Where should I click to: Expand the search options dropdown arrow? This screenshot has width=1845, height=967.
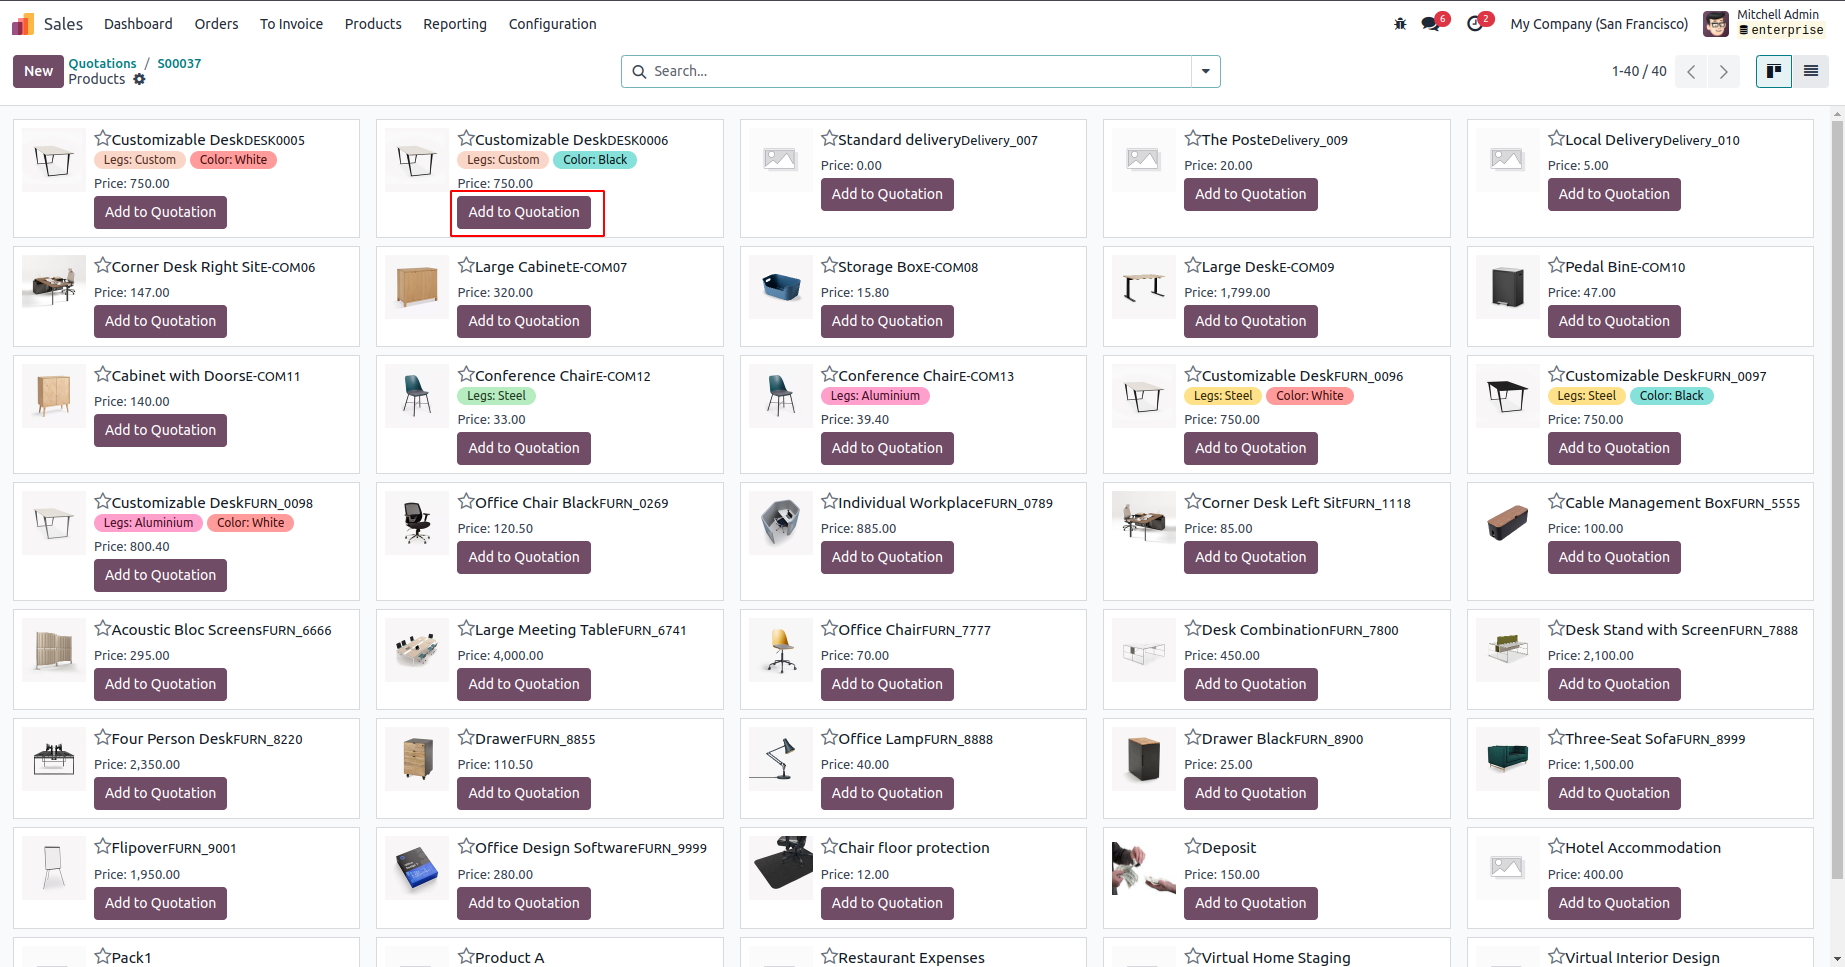click(x=1206, y=71)
